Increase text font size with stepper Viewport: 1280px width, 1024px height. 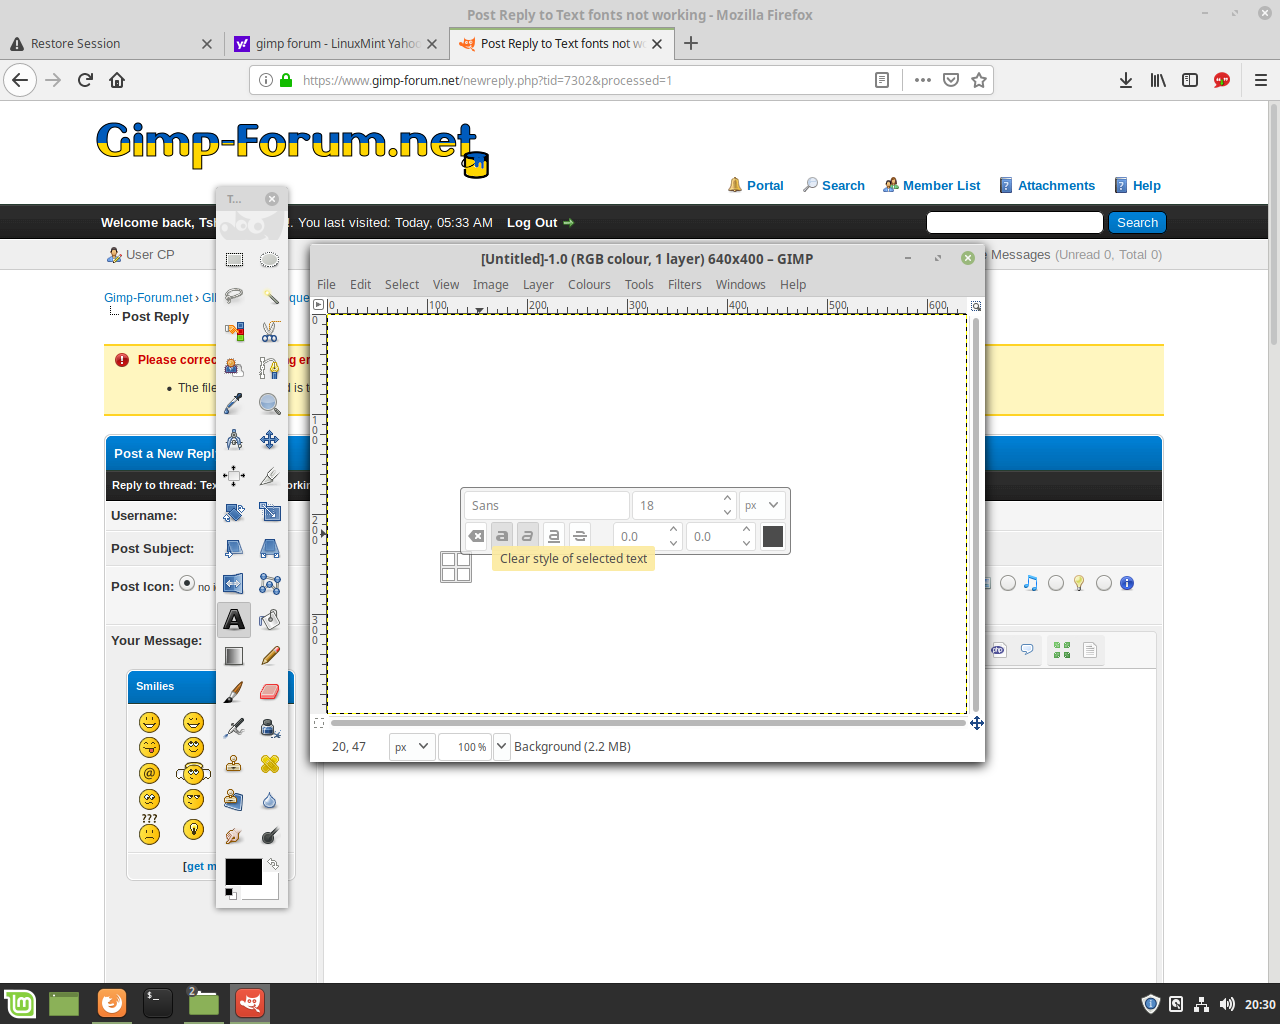[x=727, y=499]
